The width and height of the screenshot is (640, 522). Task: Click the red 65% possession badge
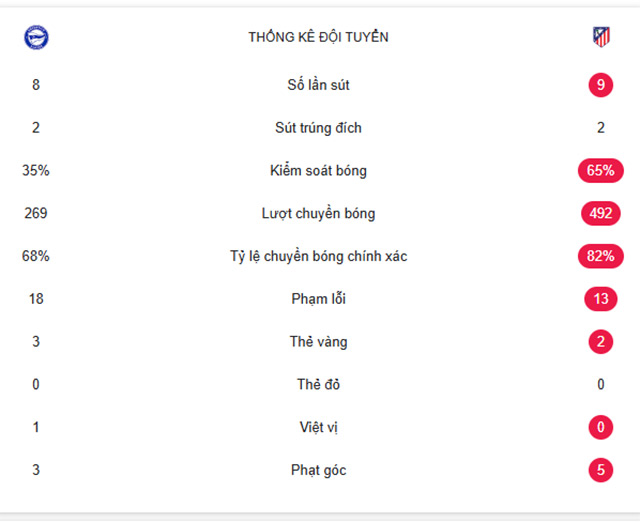point(600,171)
